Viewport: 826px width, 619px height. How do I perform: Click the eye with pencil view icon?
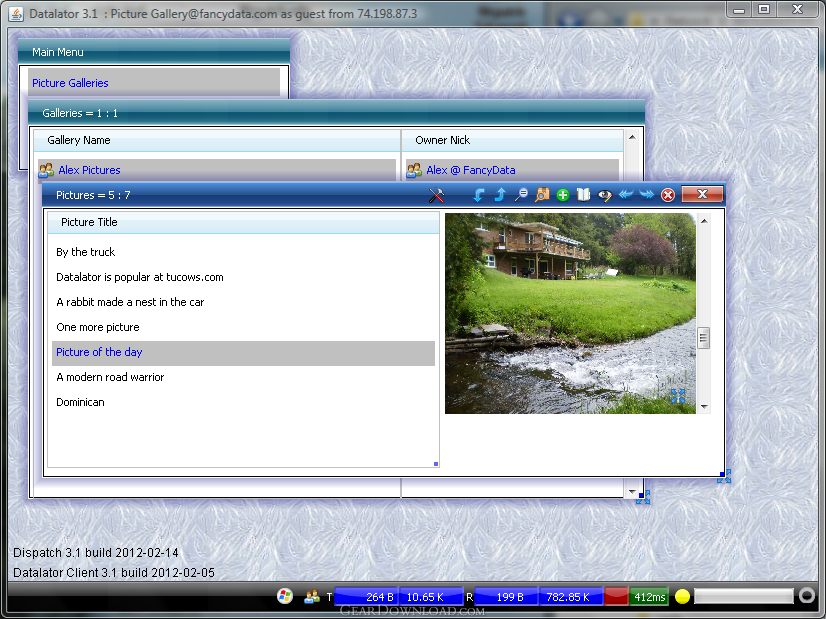tap(605, 195)
